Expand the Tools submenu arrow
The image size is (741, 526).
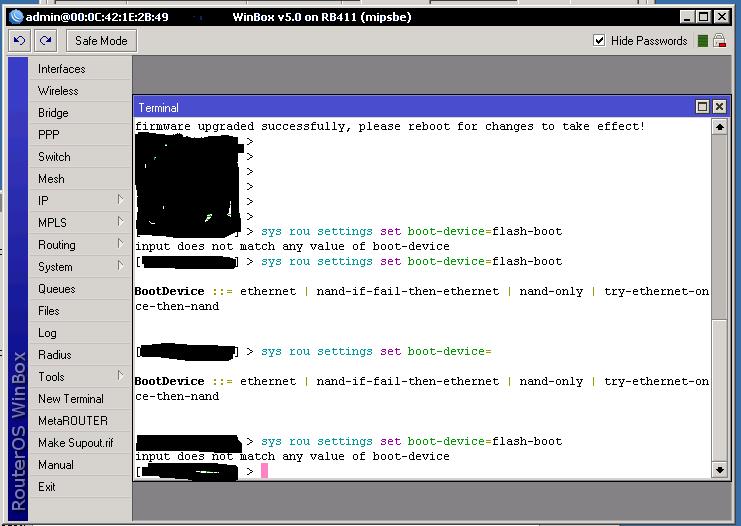pos(121,376)
